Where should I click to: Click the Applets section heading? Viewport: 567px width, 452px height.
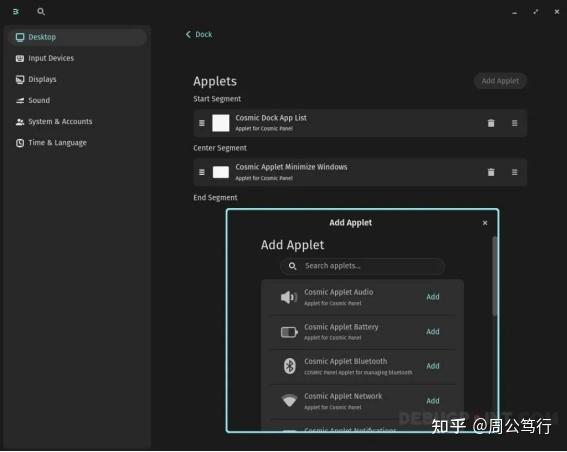(x=215, y=81)
